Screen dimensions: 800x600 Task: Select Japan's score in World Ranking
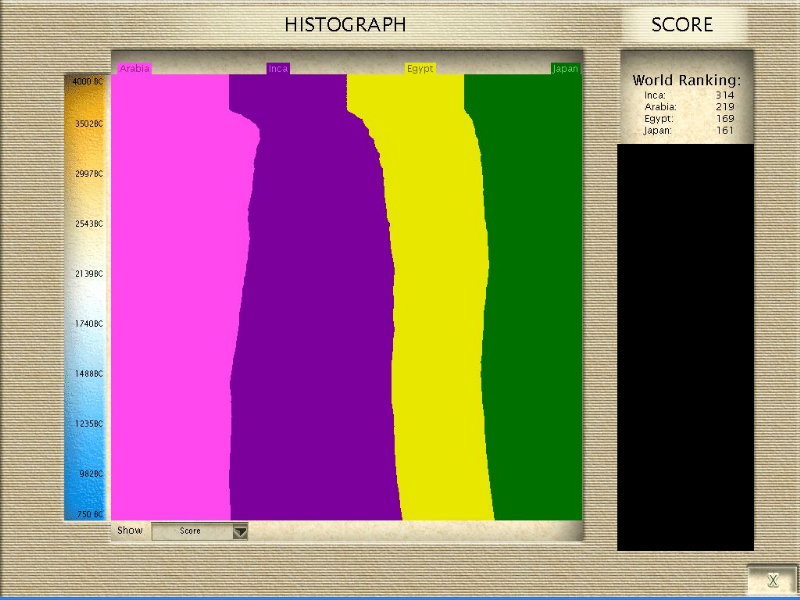[725, 130]
